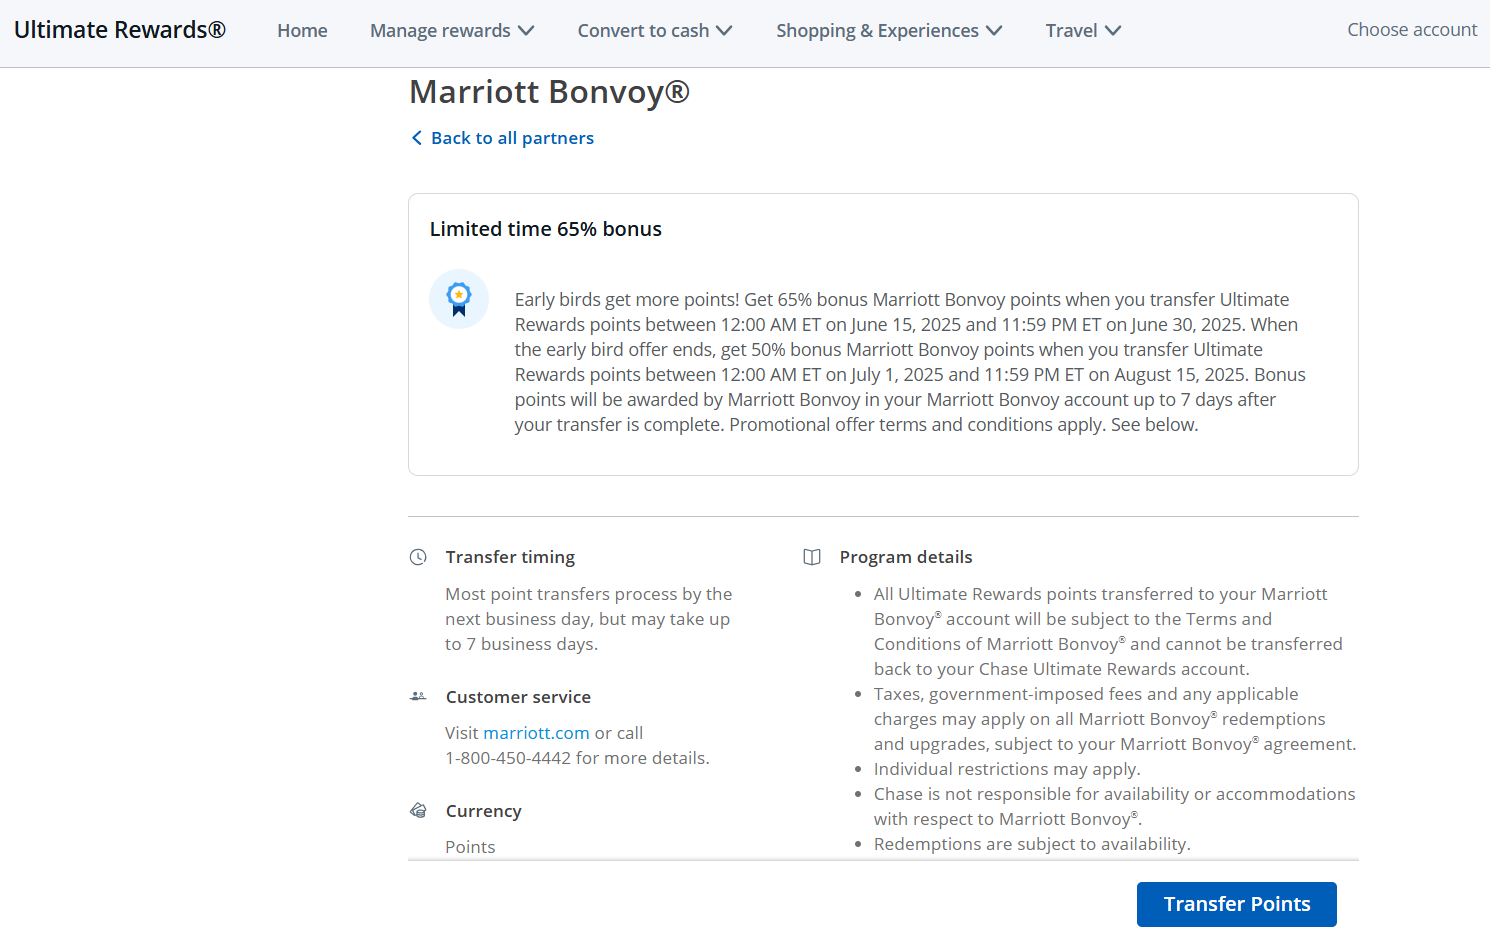Image resolution: width=1490 pixels, height=932 pixels.
Task: Open the Travel menu
Action: point(1083,31)
